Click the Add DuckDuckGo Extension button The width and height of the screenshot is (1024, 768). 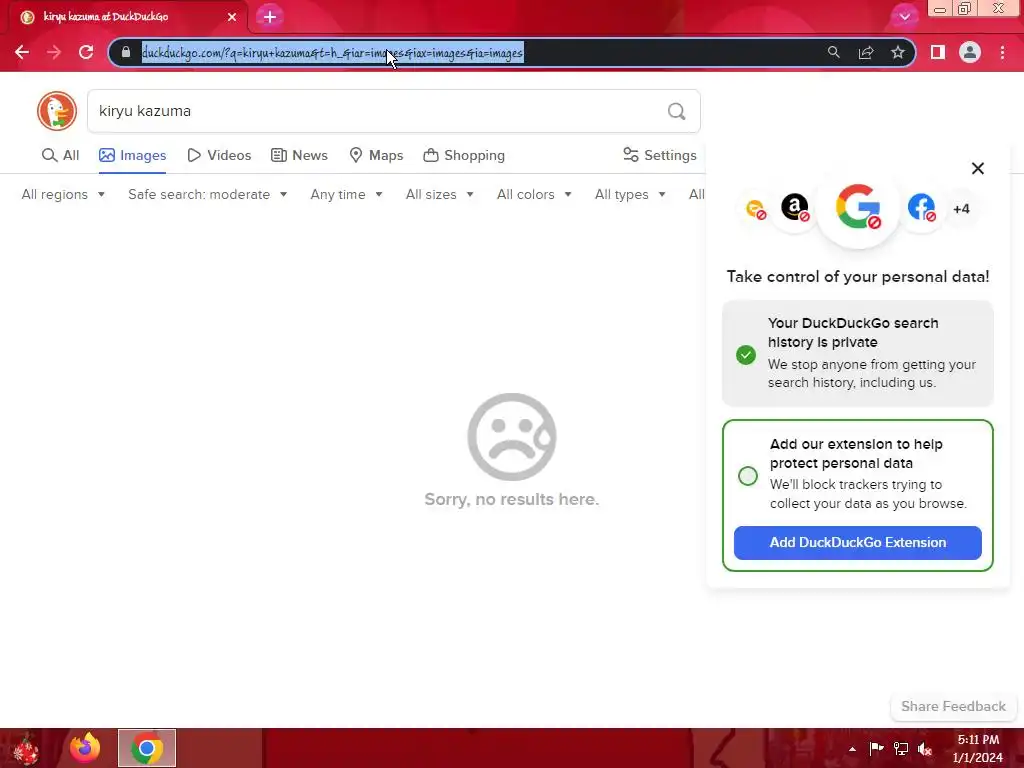pos(857,543)
